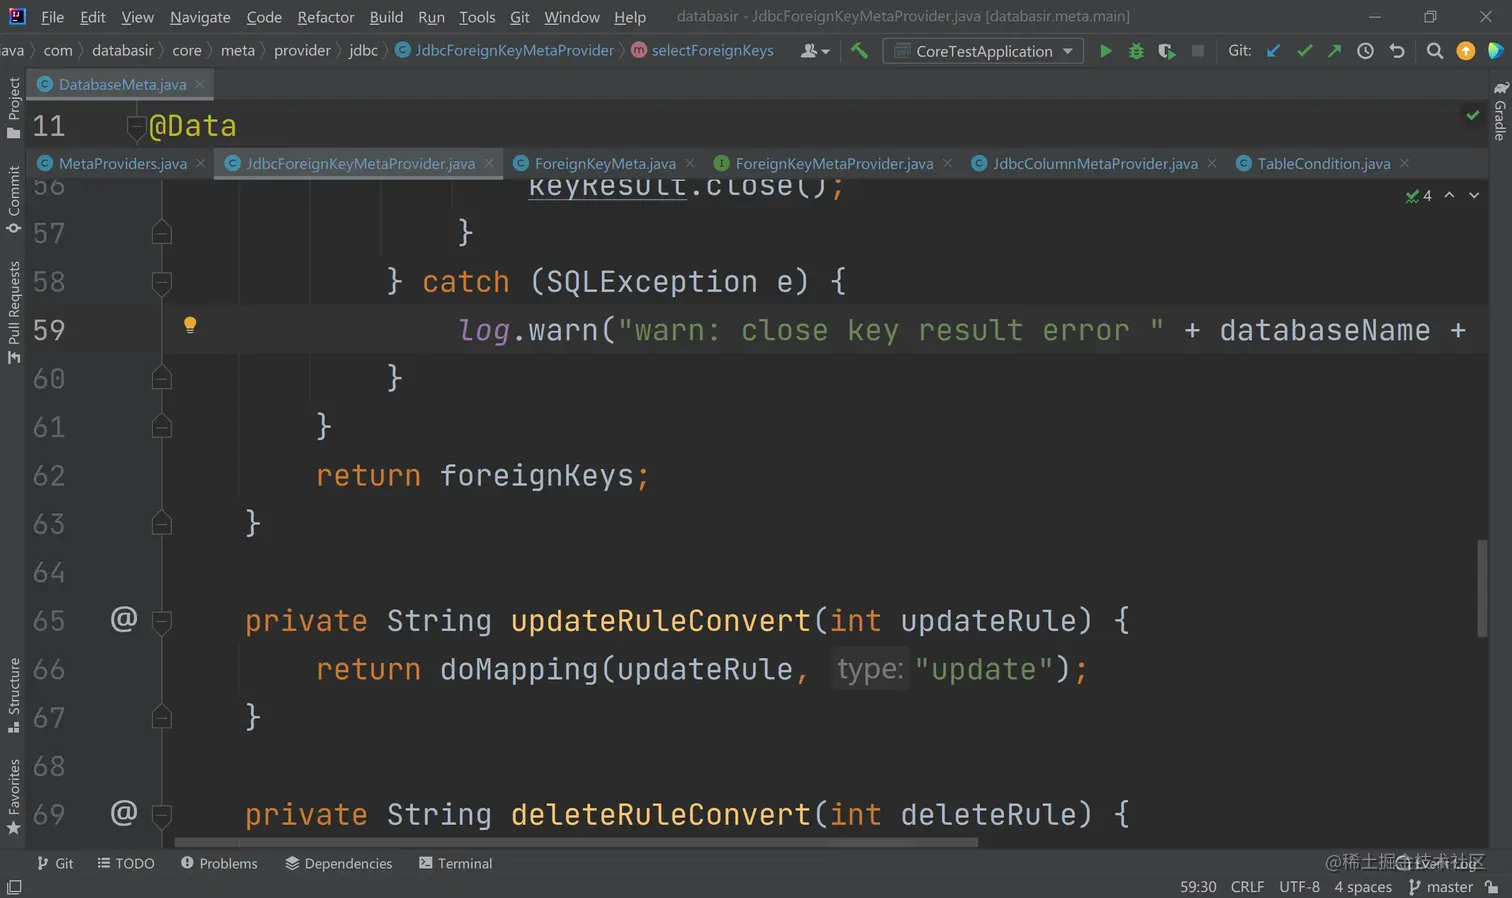Click the selectForeignKeys breadcrumb
Viewport: 1512px width, 898px height.
click(702, 51)
